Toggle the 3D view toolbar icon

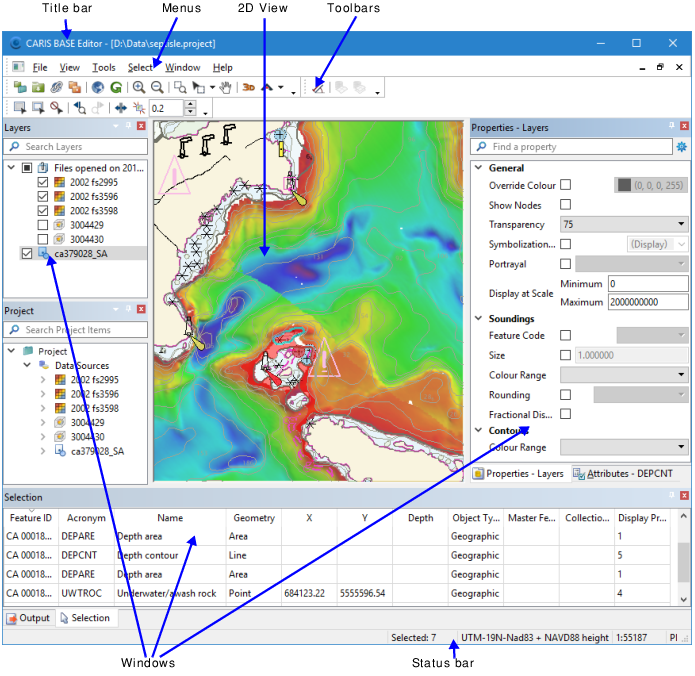[248, 88]
